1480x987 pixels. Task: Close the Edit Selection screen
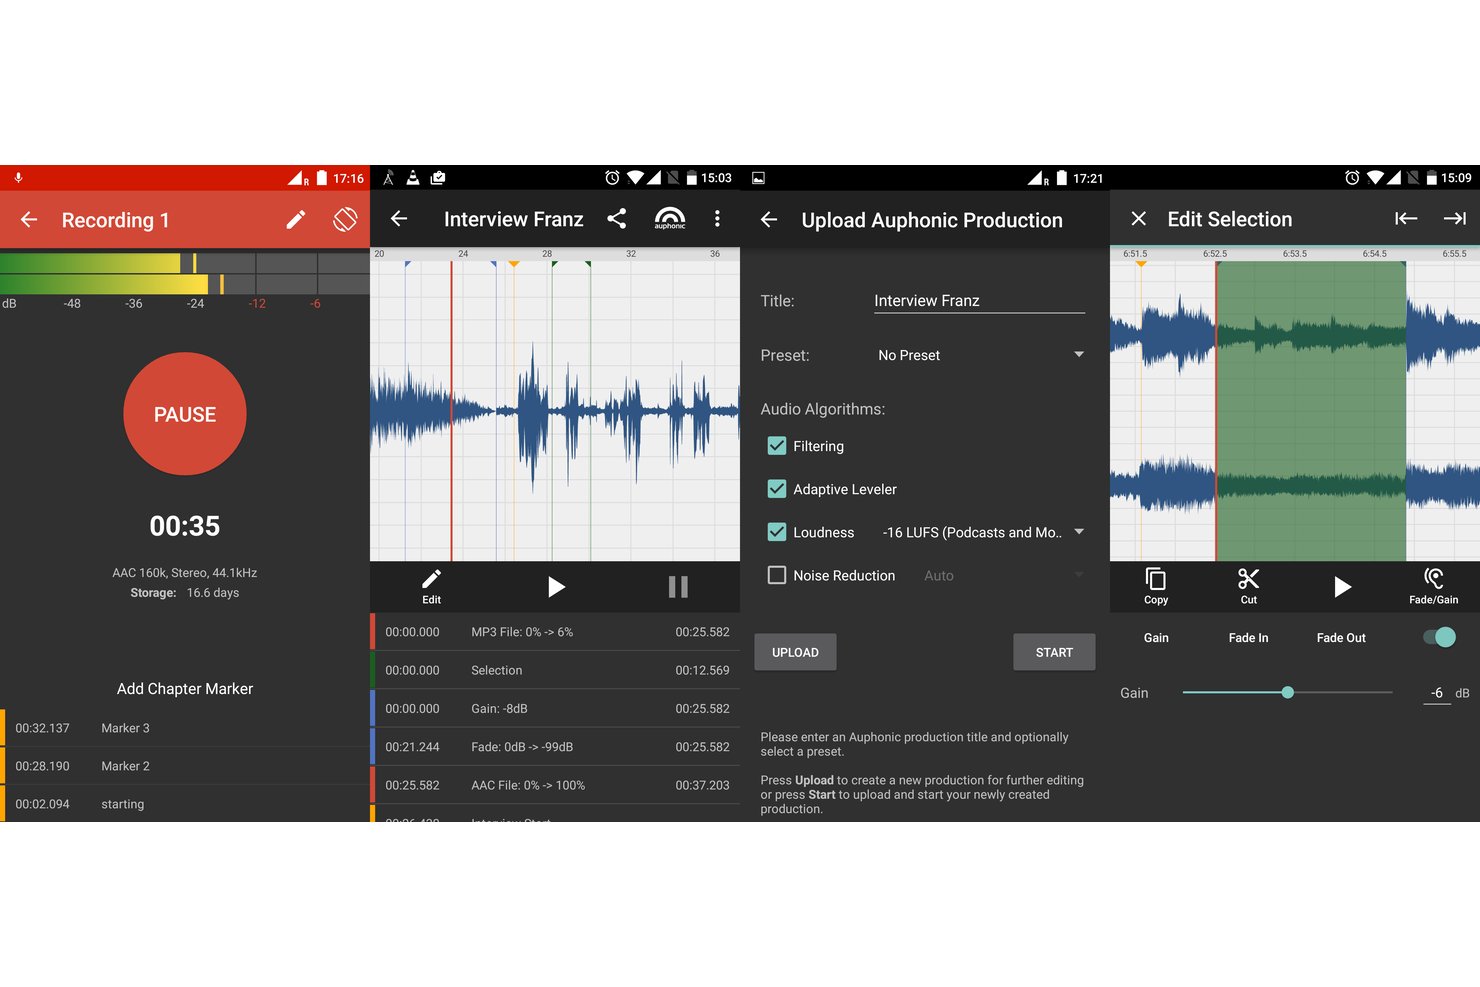click(1138, 219)
